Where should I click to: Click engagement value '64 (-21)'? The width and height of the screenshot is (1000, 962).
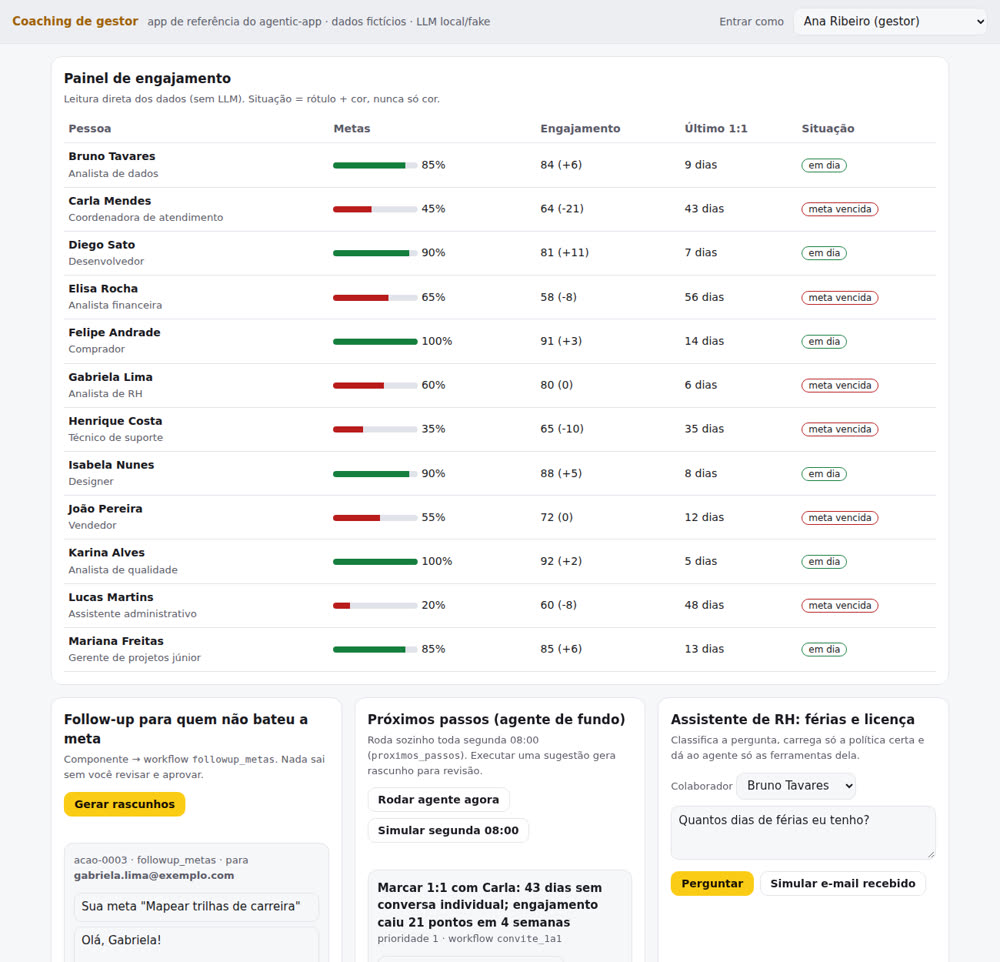coord(562,209)
